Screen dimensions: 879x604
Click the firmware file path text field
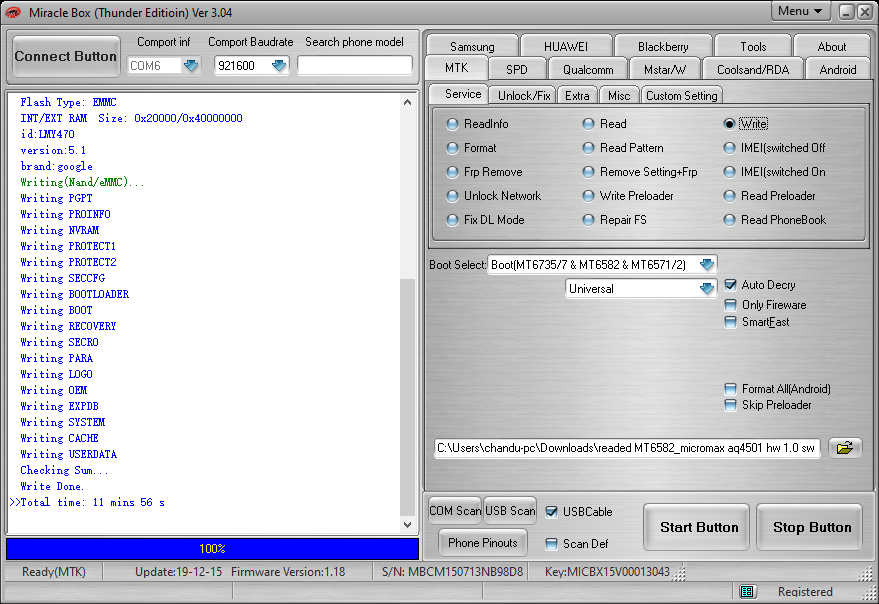(x=627, y=448)
